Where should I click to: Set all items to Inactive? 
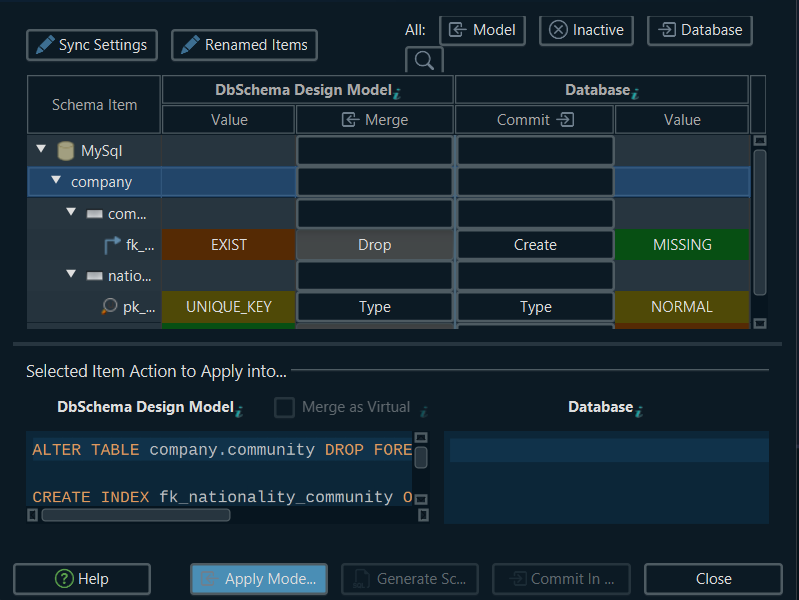(x=586, y=30)
